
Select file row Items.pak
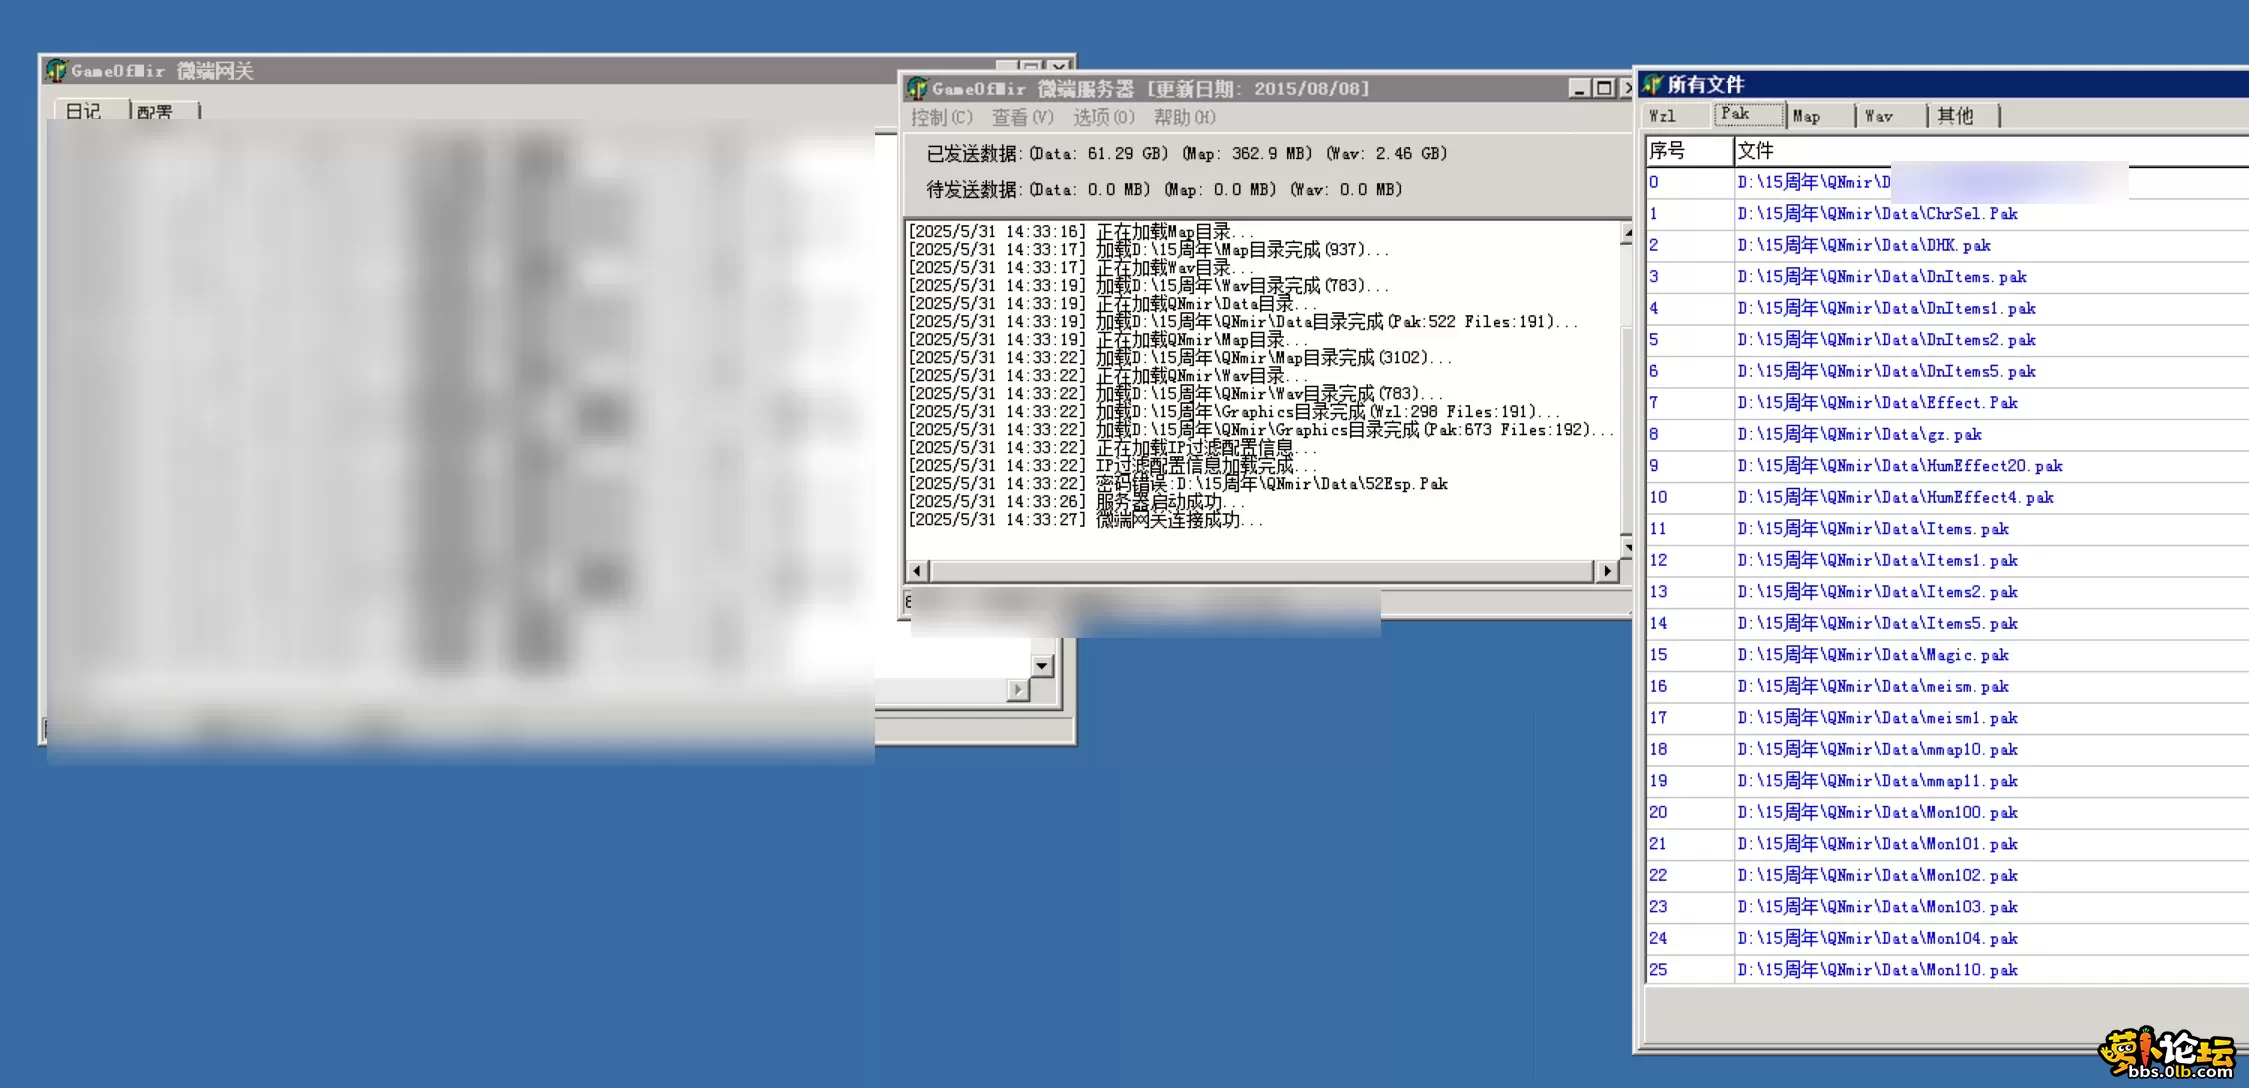pyautogui.click(x=1947, y=529)
